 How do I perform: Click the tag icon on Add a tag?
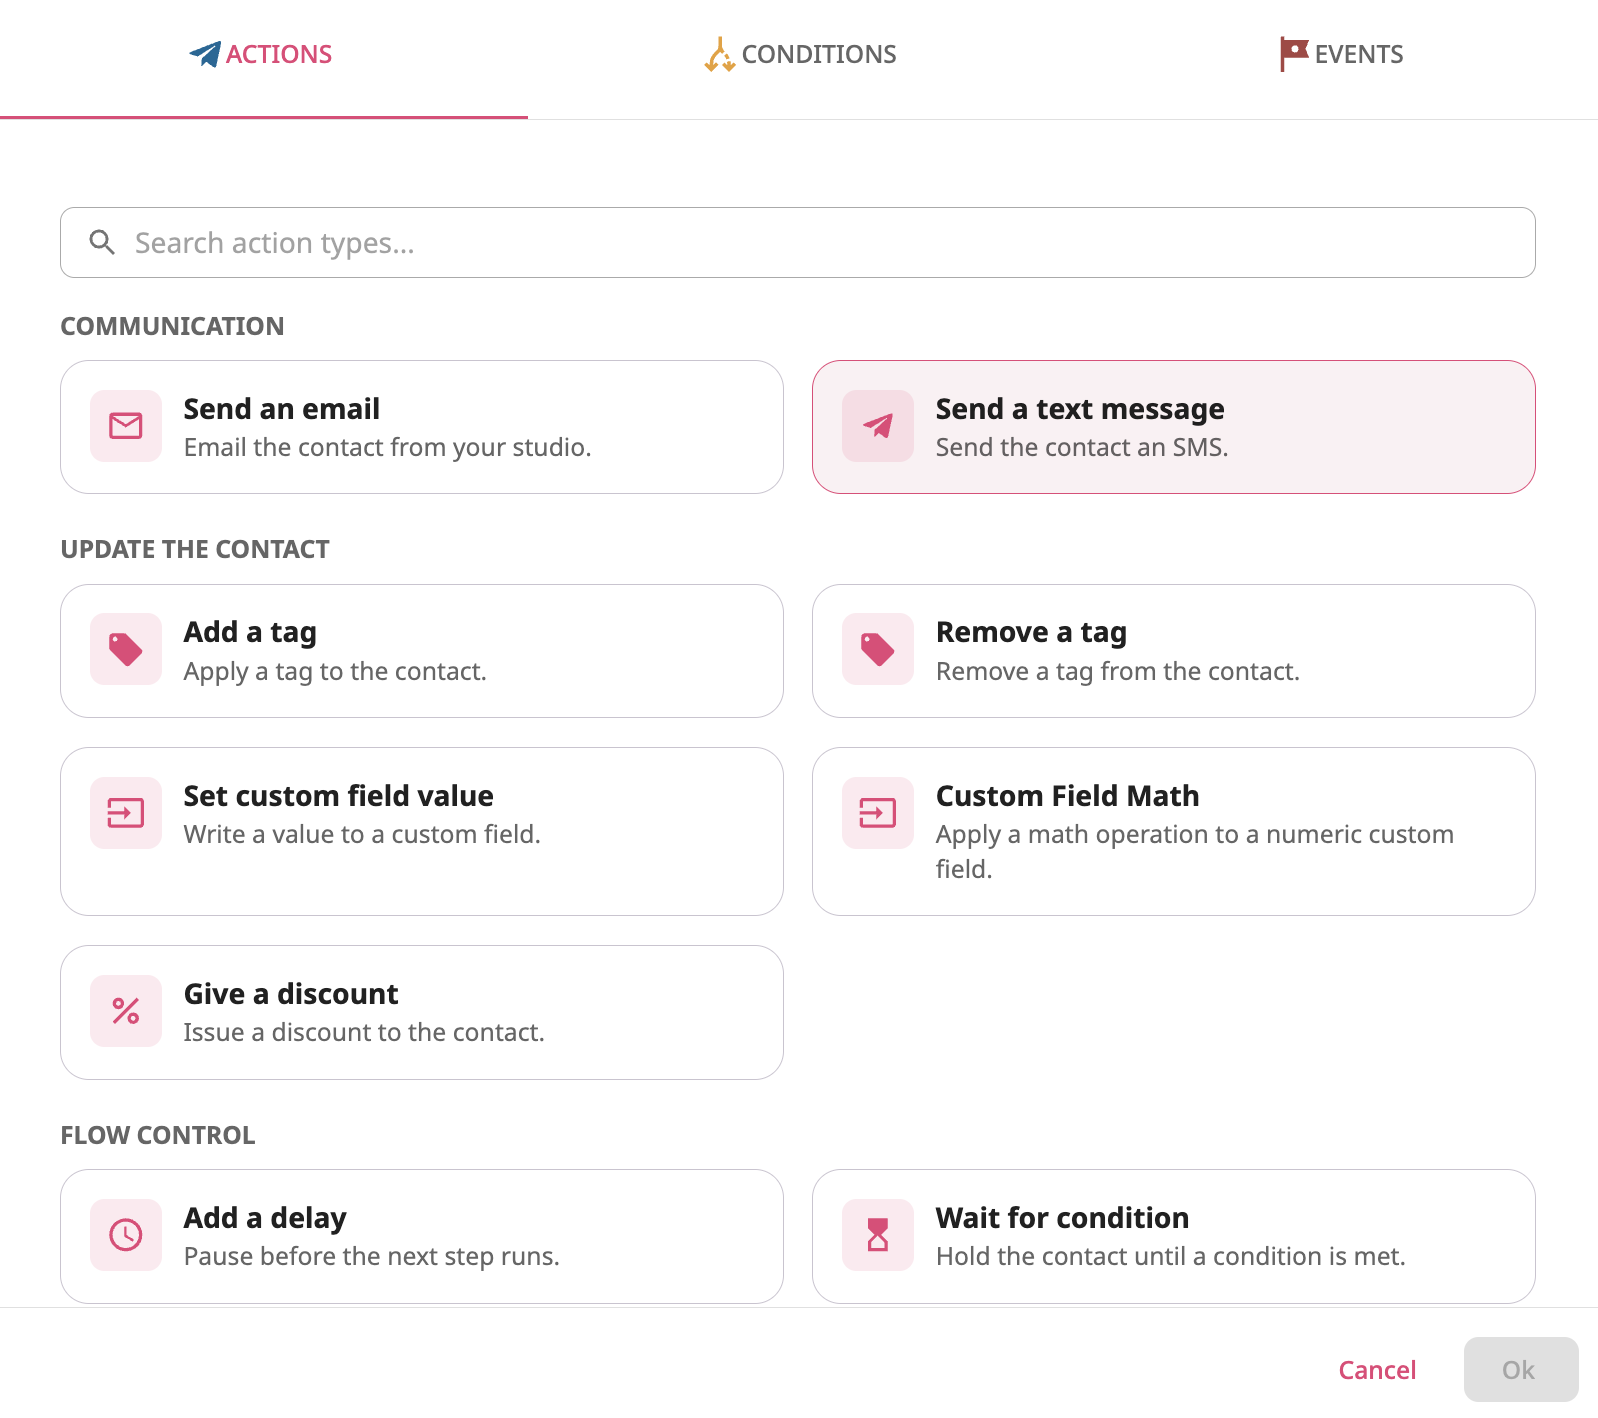coord(126,649)
